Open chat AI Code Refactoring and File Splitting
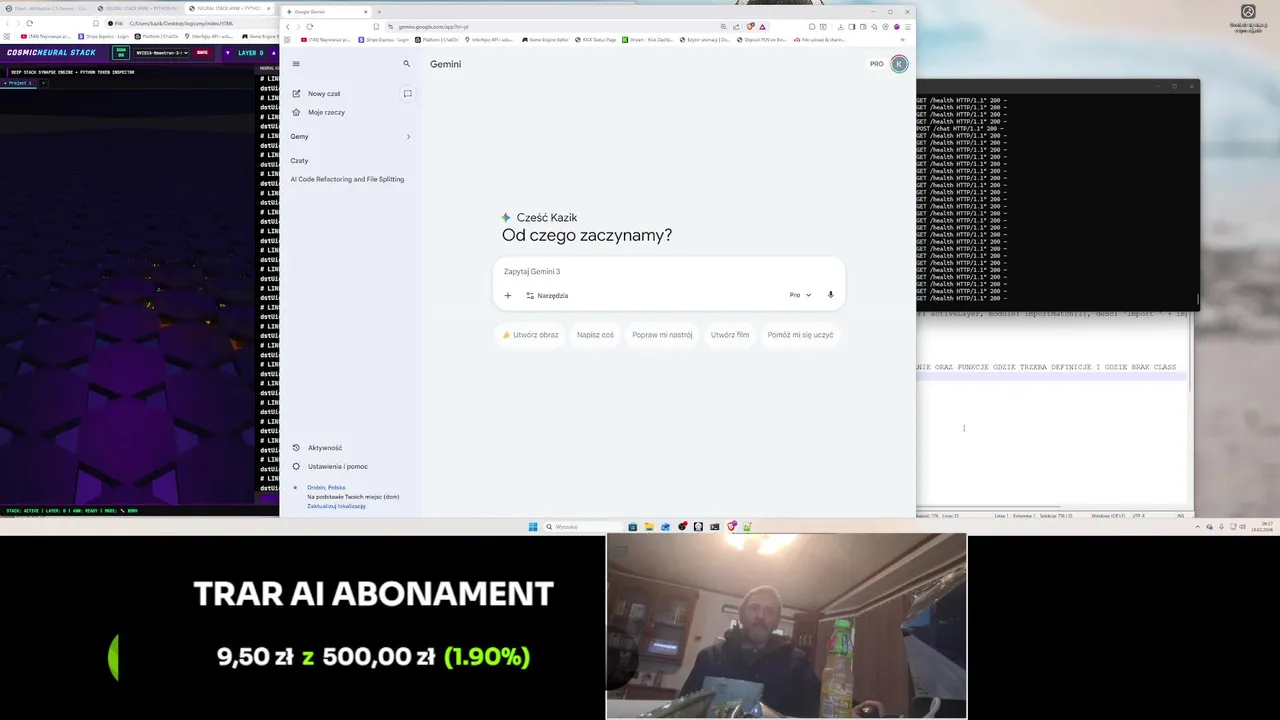The width and height of the screenshot is (1280, 720). 347,180
